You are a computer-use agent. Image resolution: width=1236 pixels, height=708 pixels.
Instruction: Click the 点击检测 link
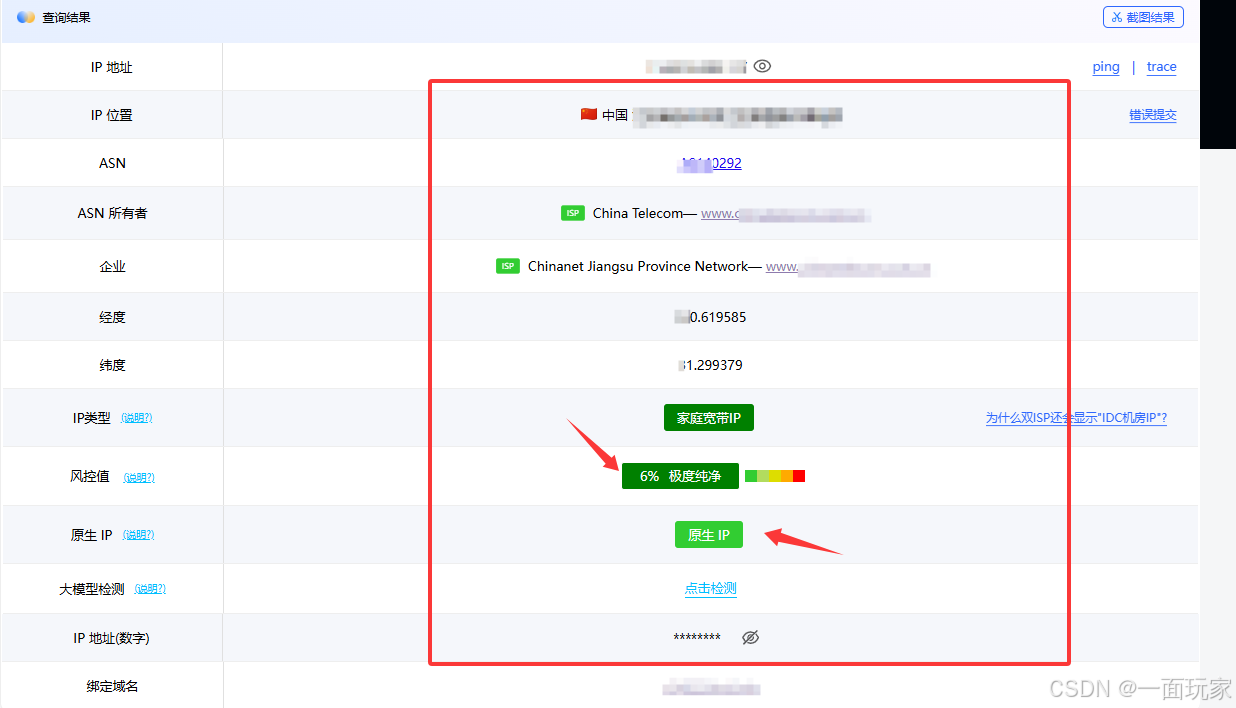coord(711,589)
